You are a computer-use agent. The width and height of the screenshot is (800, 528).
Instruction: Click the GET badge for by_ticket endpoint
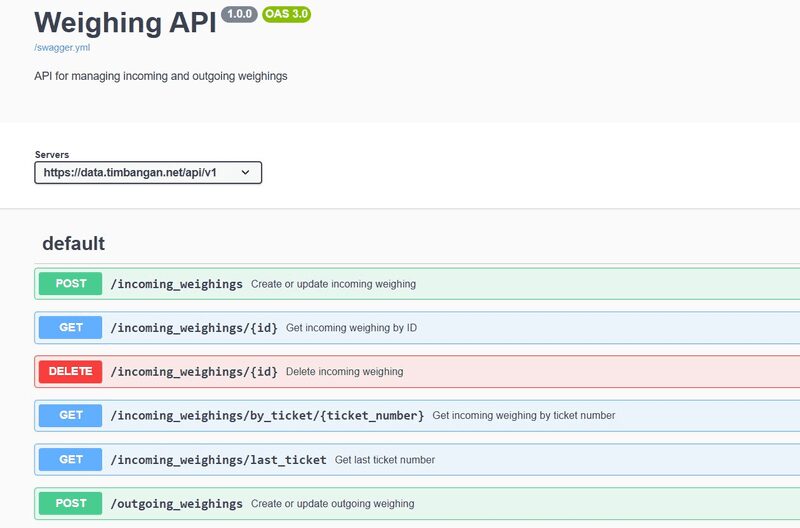pos(70,415)
